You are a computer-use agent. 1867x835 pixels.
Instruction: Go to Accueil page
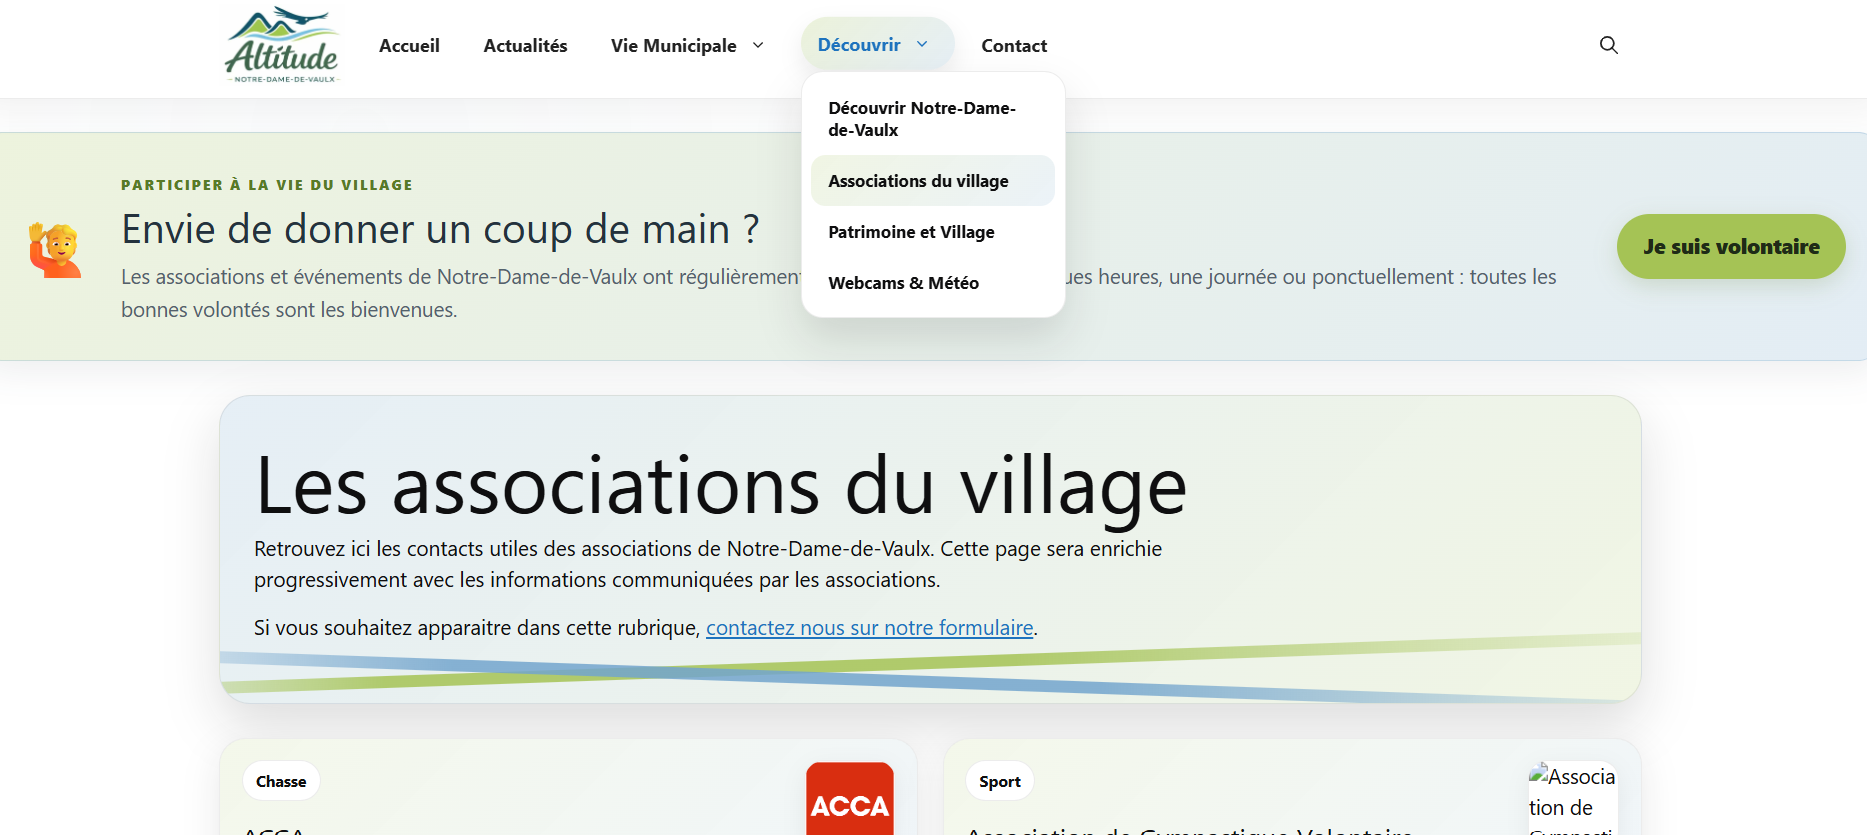[409, 45]
